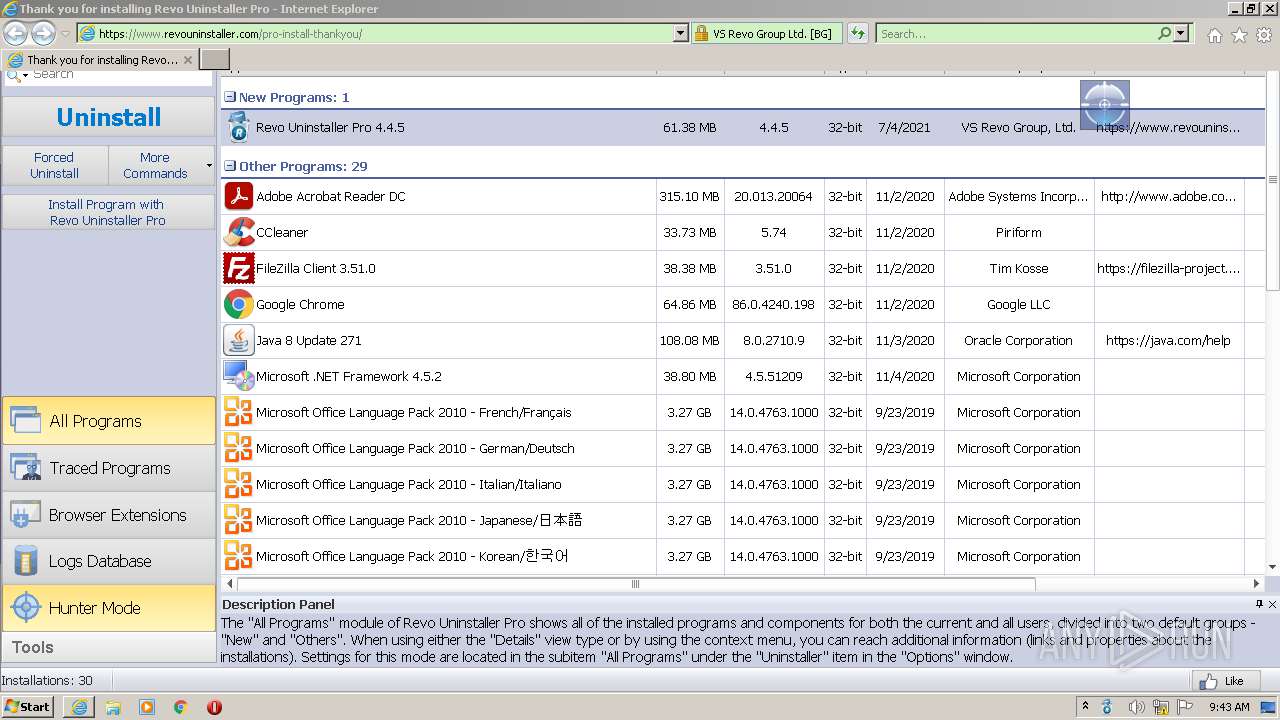Screen dimensions: 1280x720
Task: Open the sidebar search options dropdown
Action: [25, 75]
